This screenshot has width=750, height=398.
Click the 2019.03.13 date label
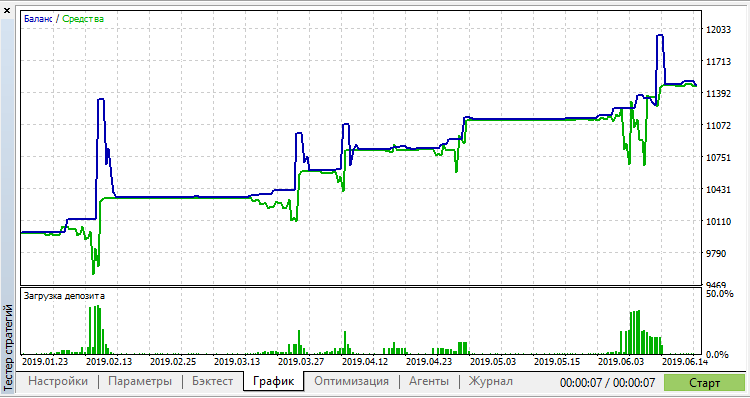pos(237,361)
